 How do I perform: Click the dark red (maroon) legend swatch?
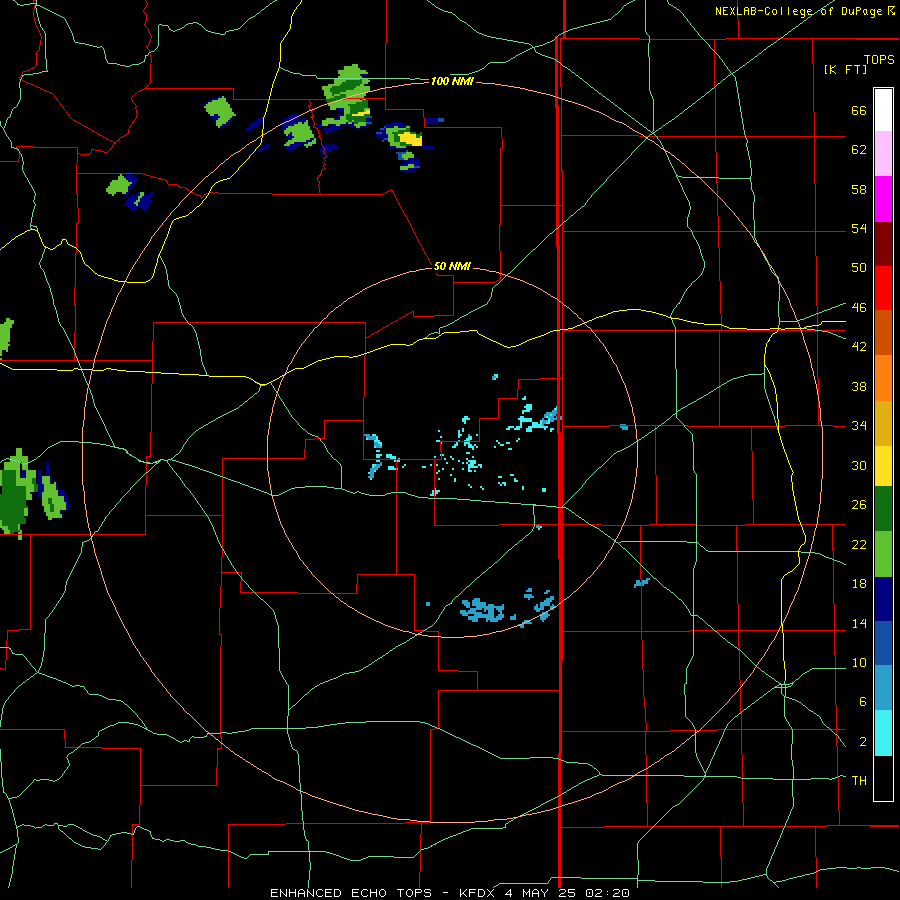[x=883, y=243]
